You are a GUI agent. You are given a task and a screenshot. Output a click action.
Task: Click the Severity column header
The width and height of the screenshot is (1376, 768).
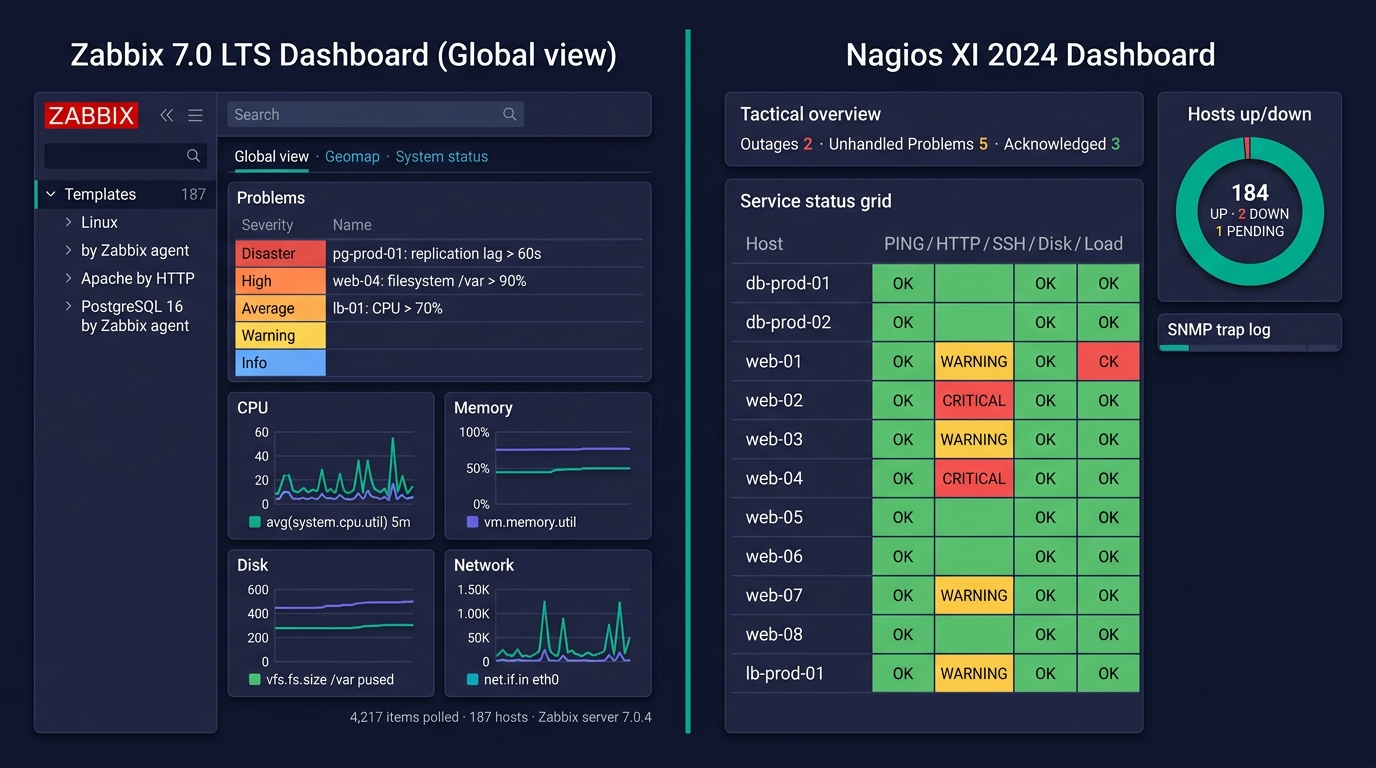point(267,225)
